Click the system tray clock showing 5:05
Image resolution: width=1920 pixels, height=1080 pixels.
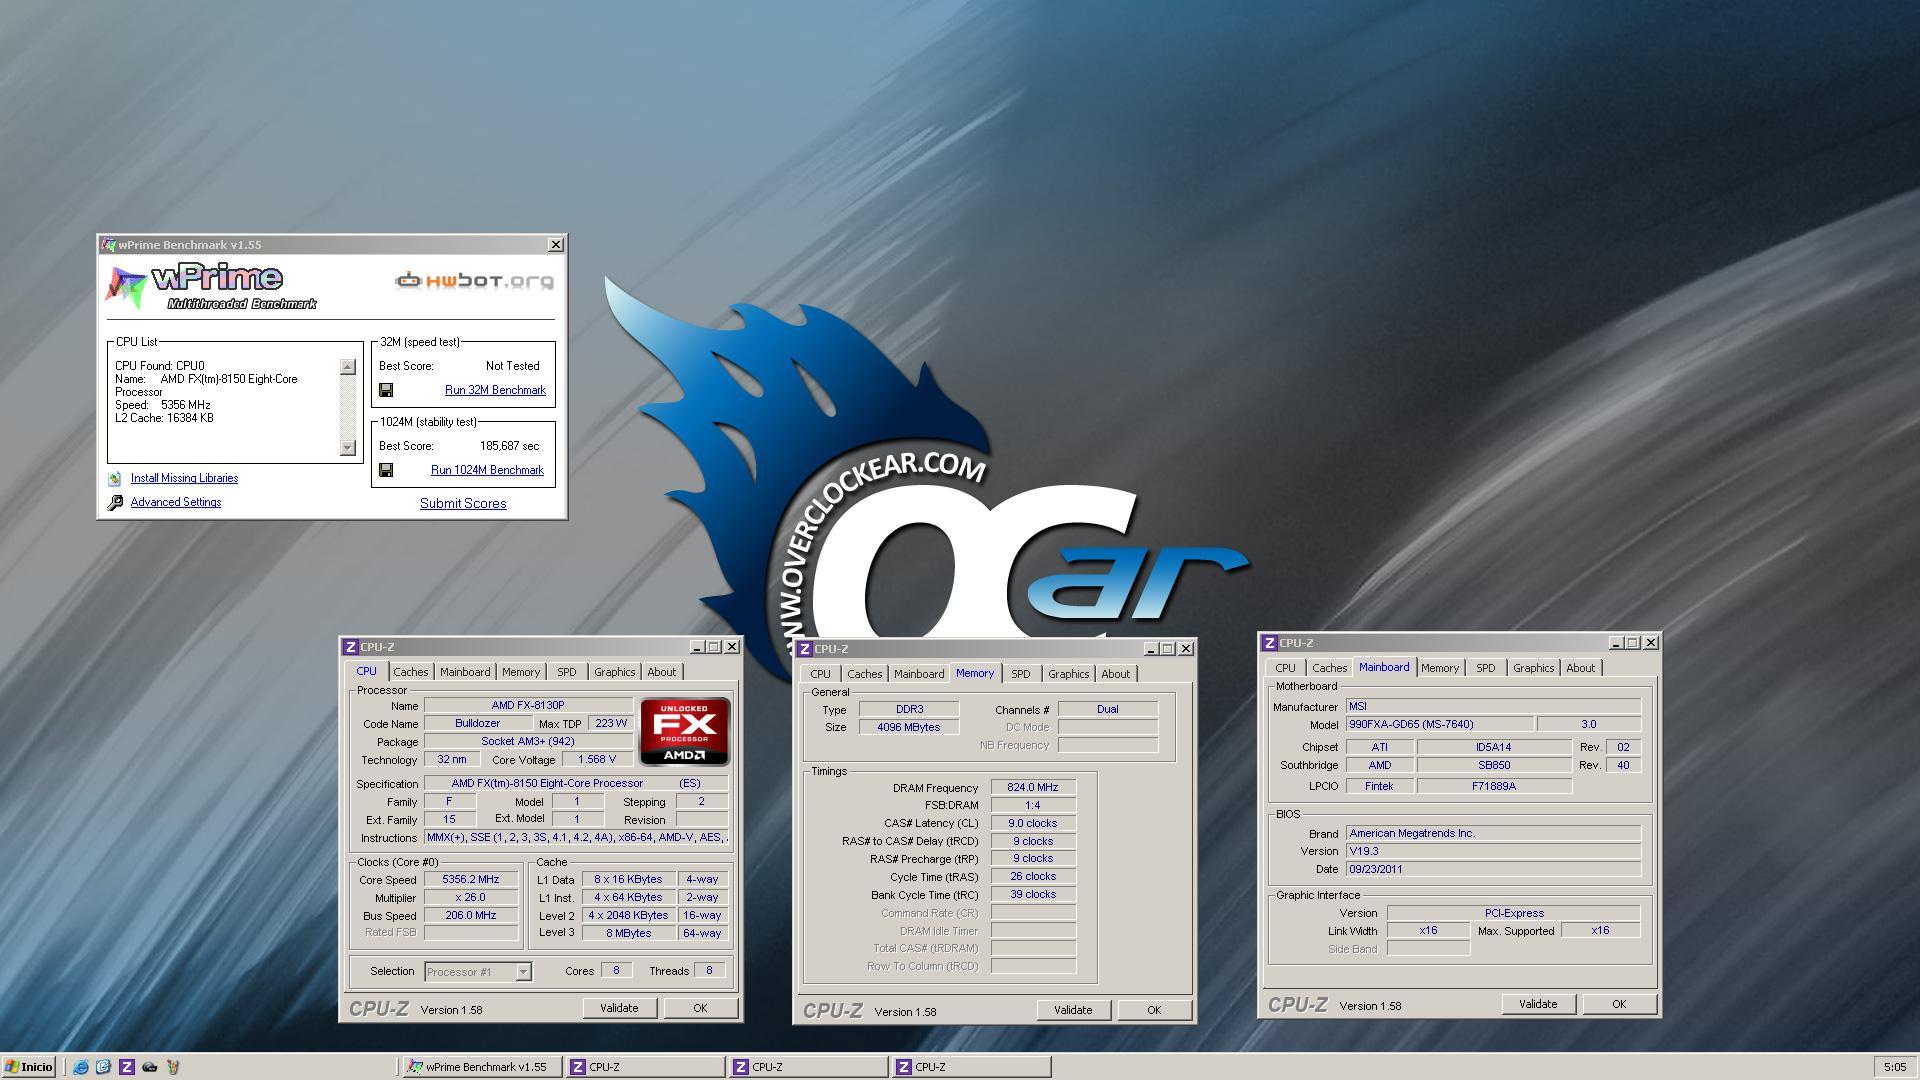(x=1894, y=1067)
